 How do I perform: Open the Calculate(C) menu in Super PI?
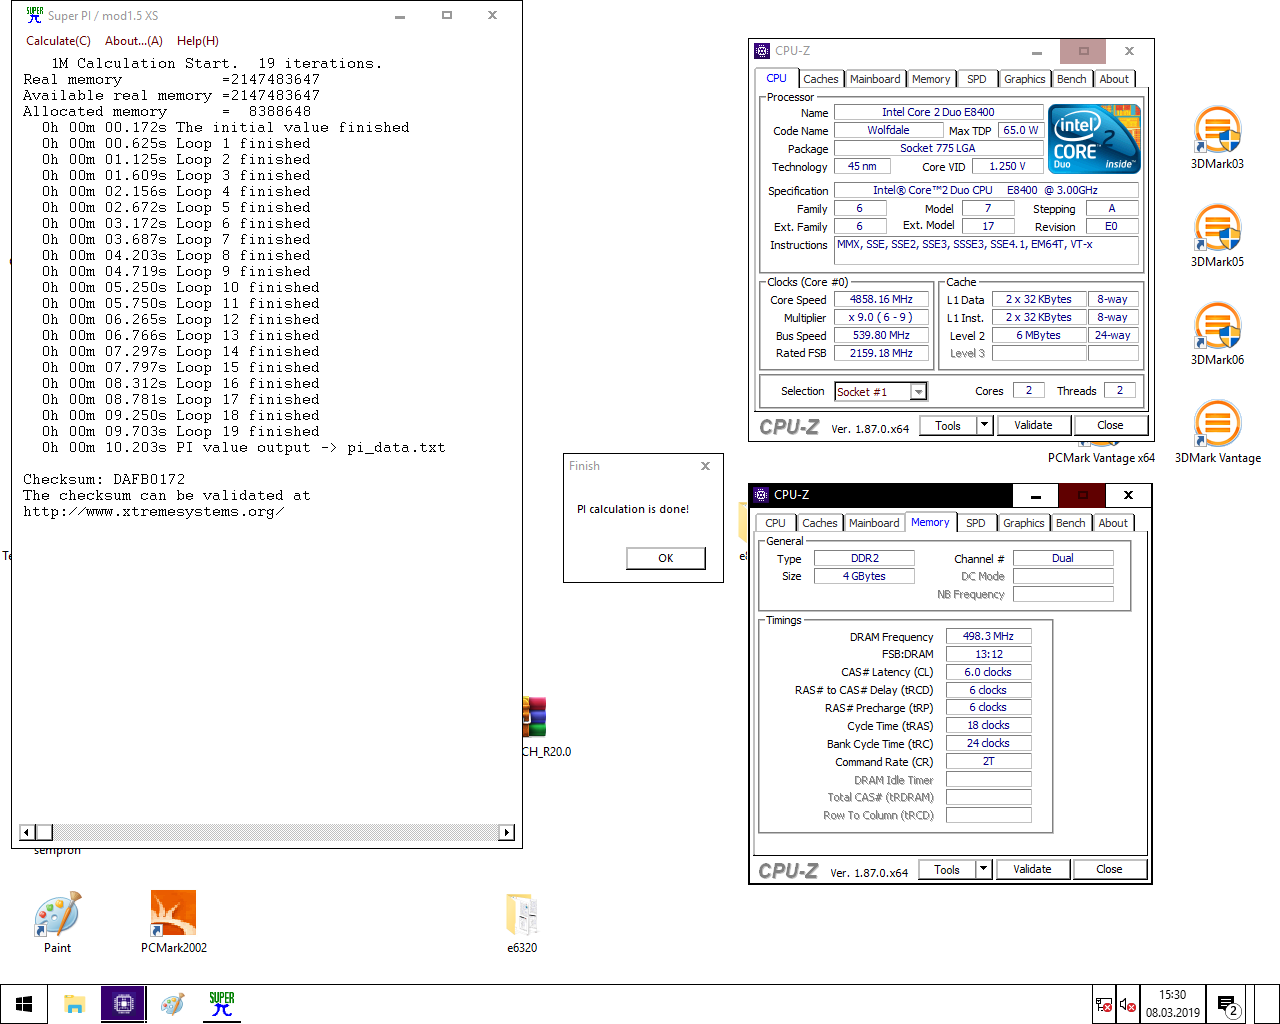pyautogui.click(x=58, y=41)
